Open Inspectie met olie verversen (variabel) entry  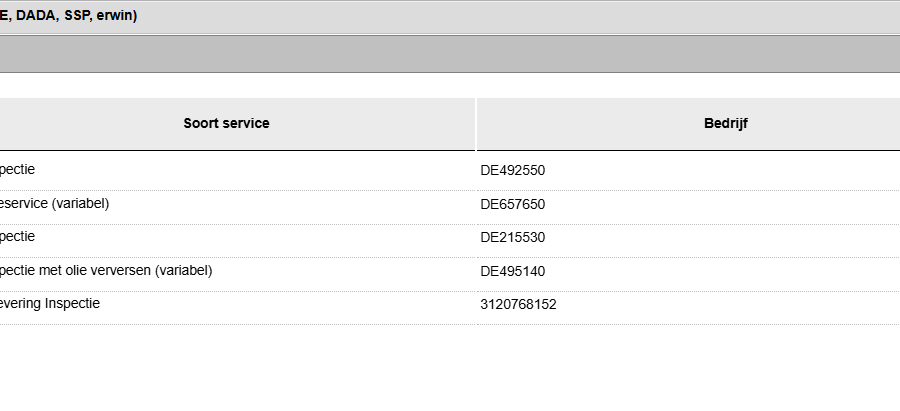pyautogui.click(x=105, y=271)
